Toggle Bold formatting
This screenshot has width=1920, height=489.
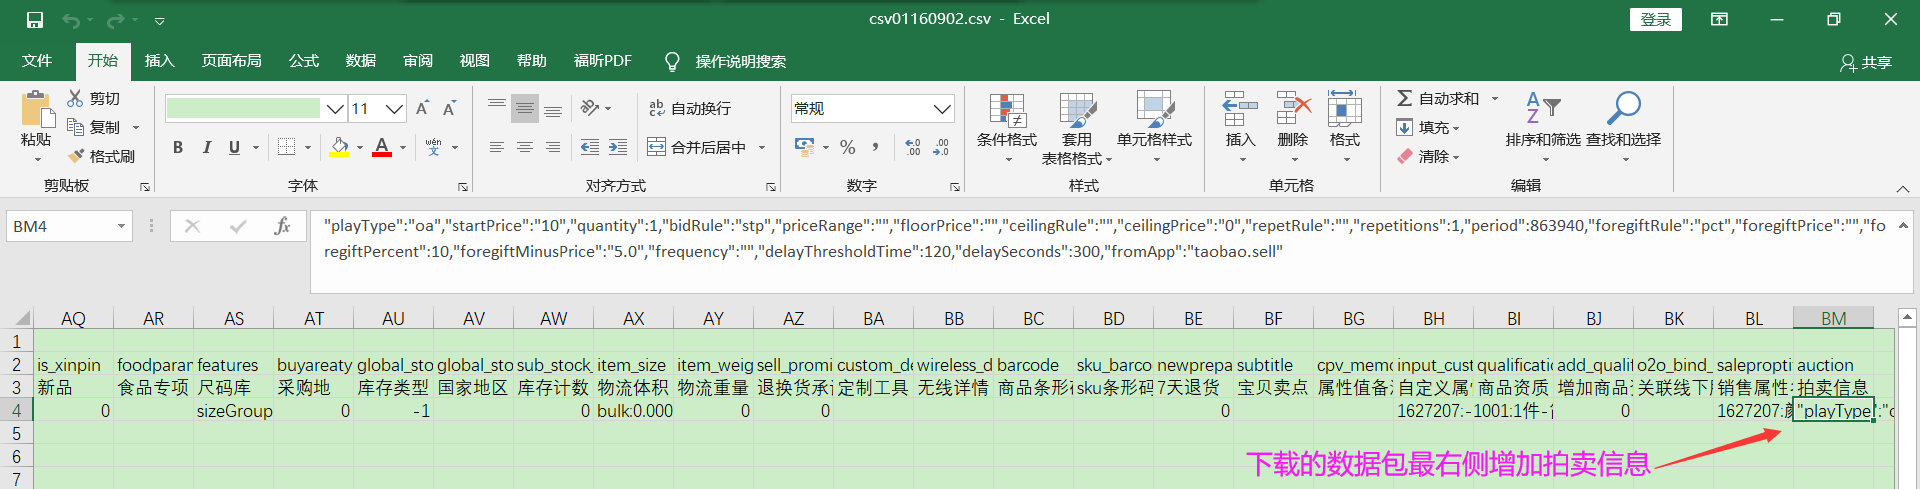click(178, 147)
